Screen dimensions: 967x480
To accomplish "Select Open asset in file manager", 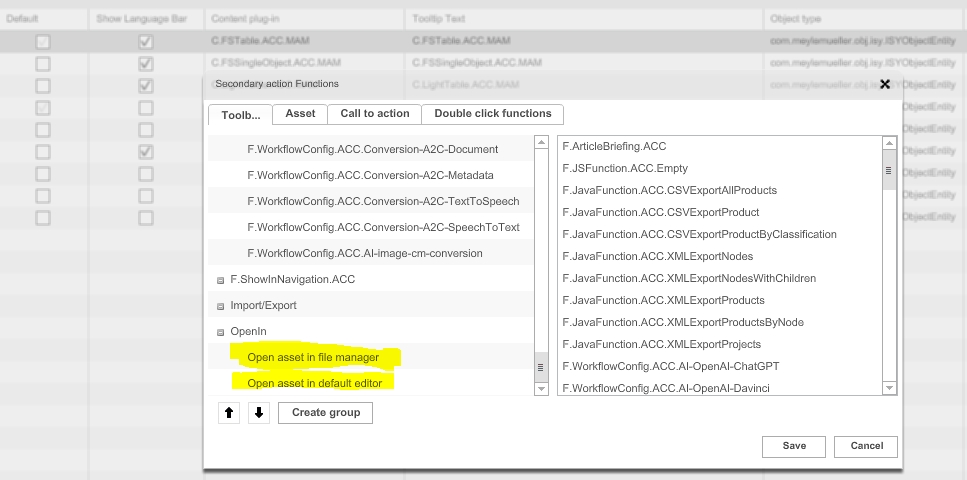I will pyautogui.click(x=313, y=357).
